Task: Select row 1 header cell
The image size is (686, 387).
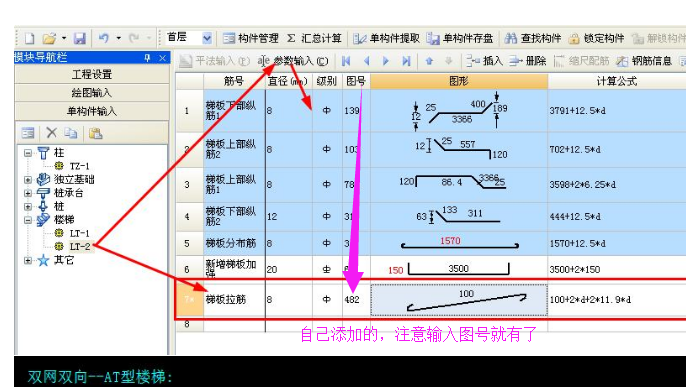Action: 189,111
